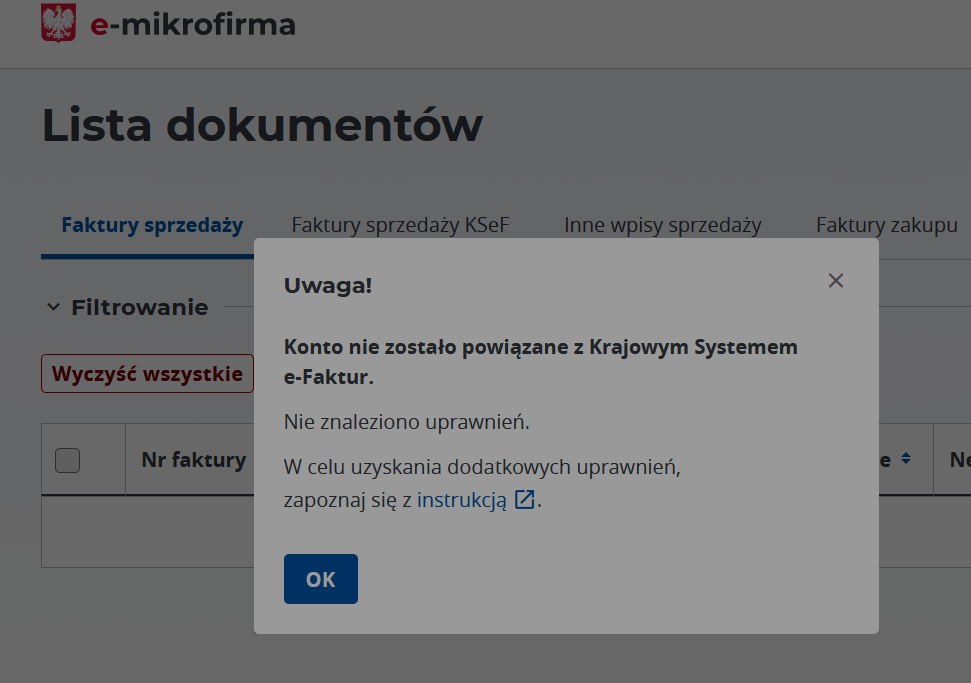
Task: Open the Faktury sprzedaży KSeF tab
Action: click(x=400, y=225)
